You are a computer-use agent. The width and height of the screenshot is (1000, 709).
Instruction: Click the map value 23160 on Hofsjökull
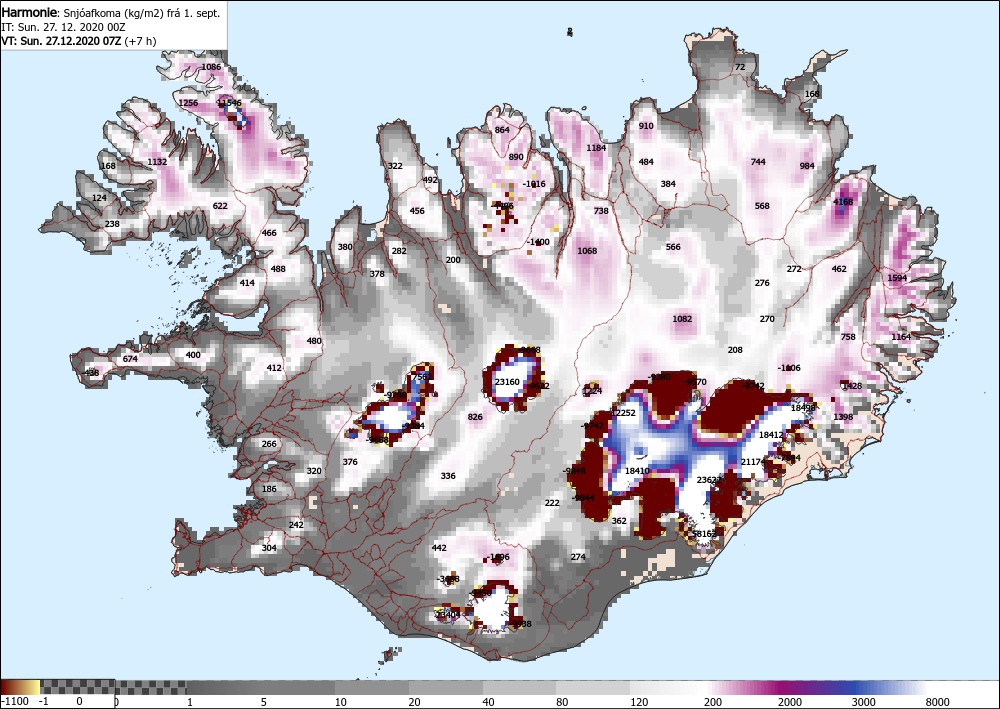(x=507, y=382)
